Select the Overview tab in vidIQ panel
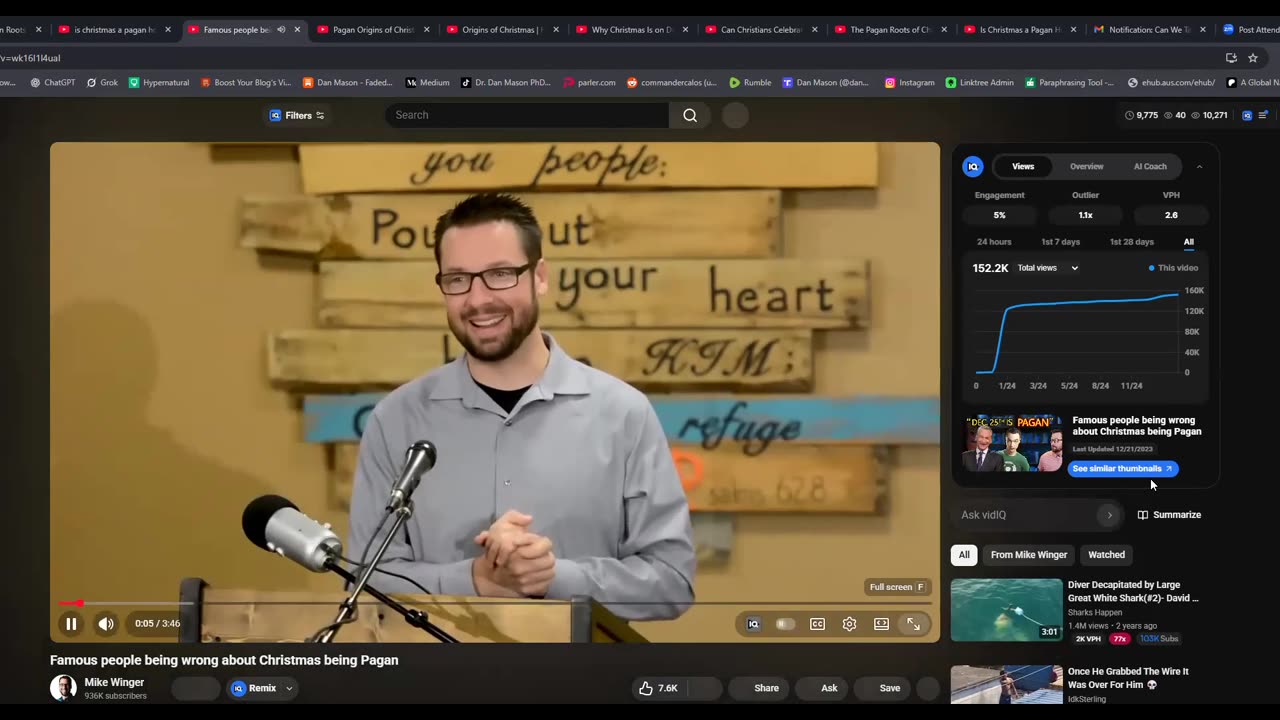Screen dimensions: 1280x720 1086,167
